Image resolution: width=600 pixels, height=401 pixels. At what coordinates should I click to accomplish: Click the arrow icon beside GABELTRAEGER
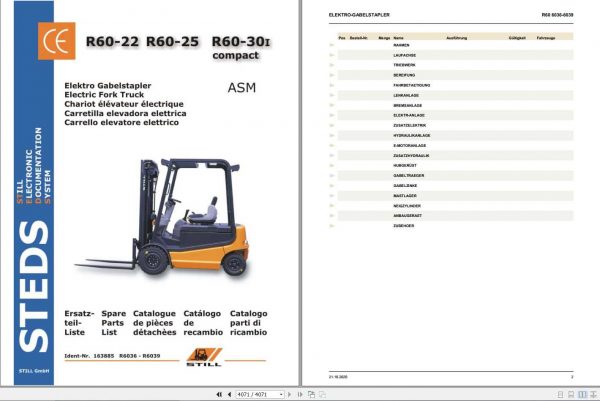coord(332,176)
